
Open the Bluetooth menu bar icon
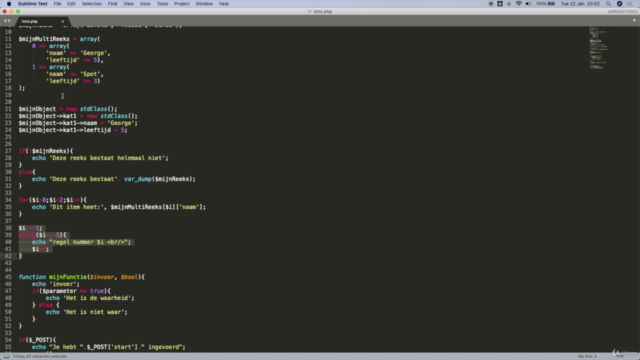click(509, 4)
